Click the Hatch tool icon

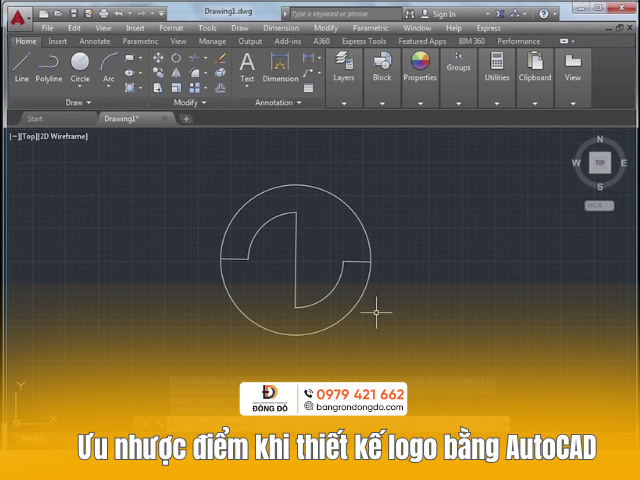130,87
